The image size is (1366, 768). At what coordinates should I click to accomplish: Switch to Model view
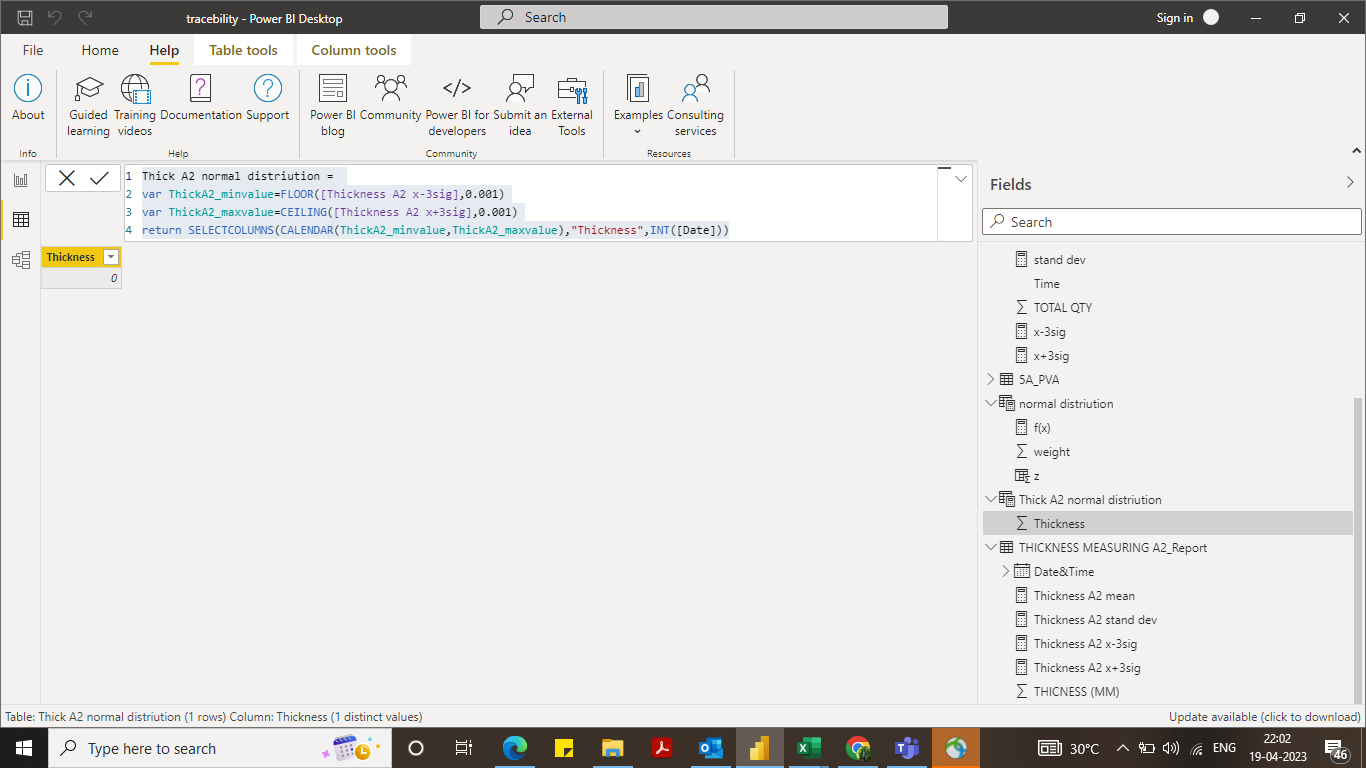click(x=20, y=260)
